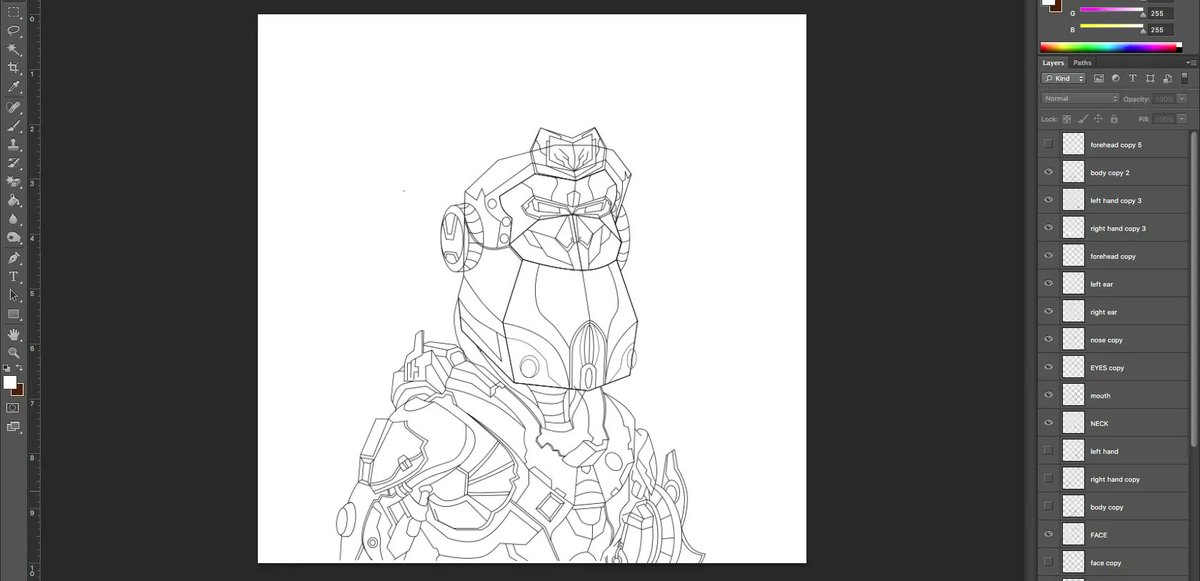Filter layers by smart objects icon
The height and width of the screenshot is (581, 1200).
1166,78
